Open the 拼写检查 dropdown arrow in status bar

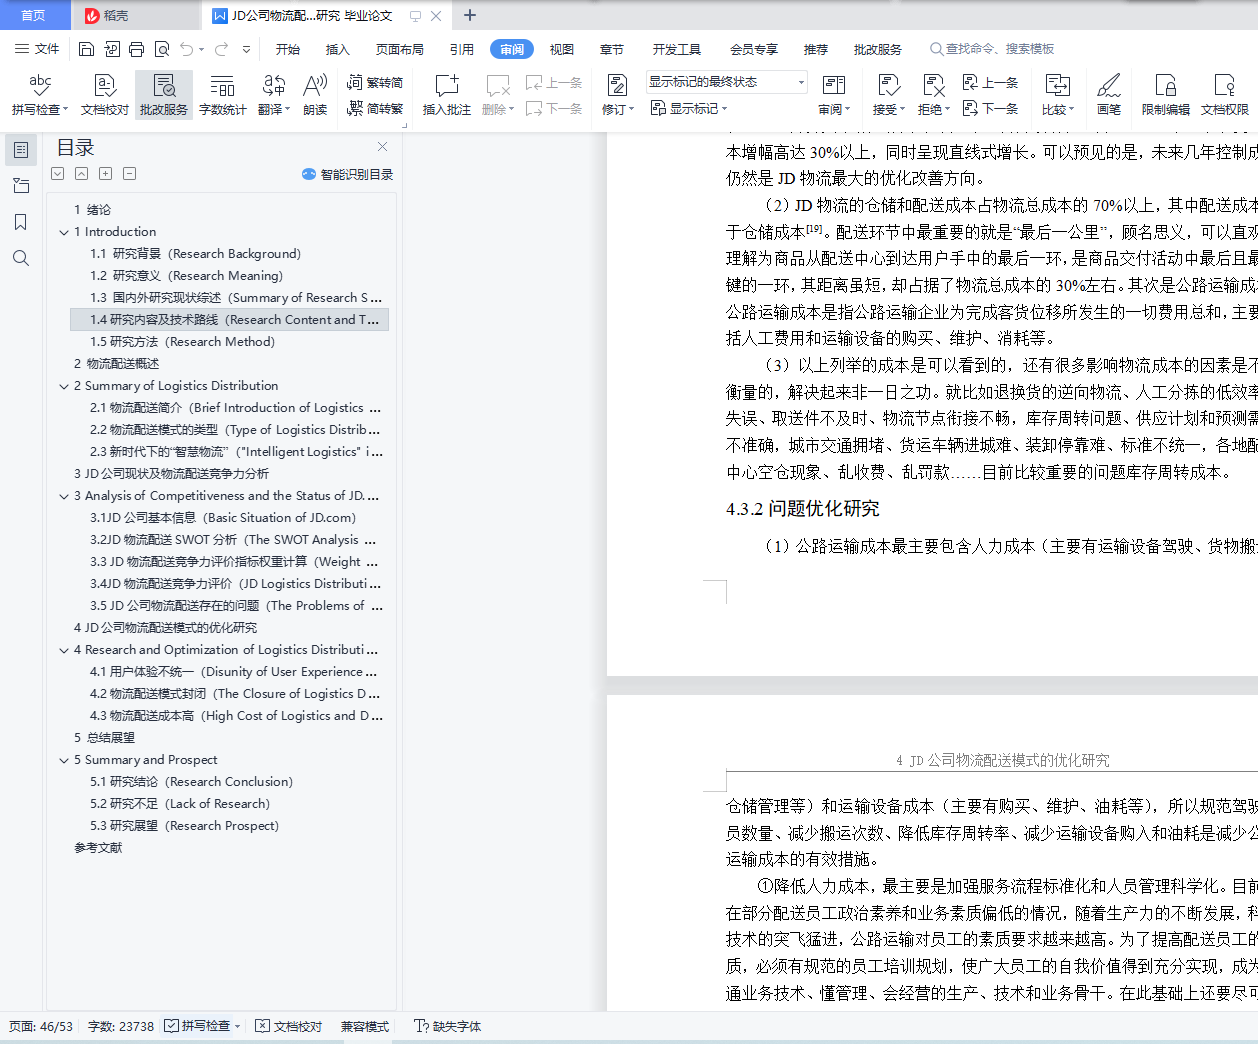click(238, 1026)
